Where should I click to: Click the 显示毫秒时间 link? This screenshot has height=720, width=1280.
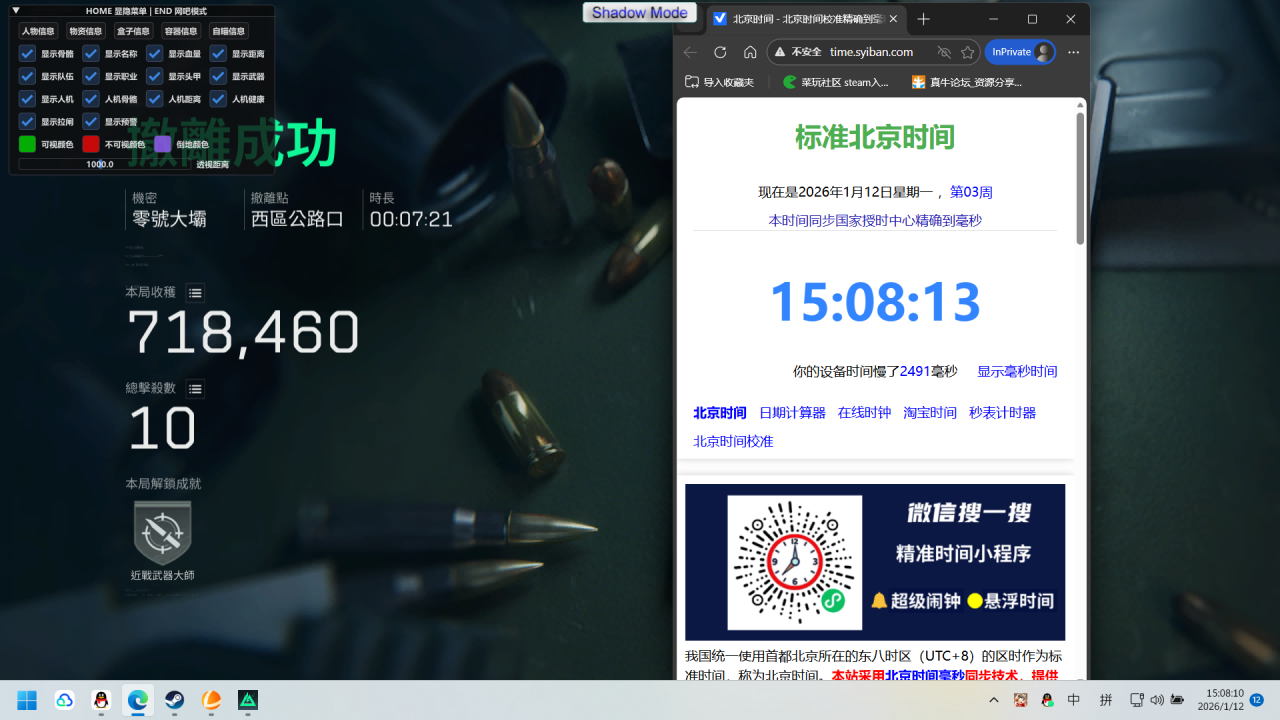pyautogui.click(x=1017, y=371)
